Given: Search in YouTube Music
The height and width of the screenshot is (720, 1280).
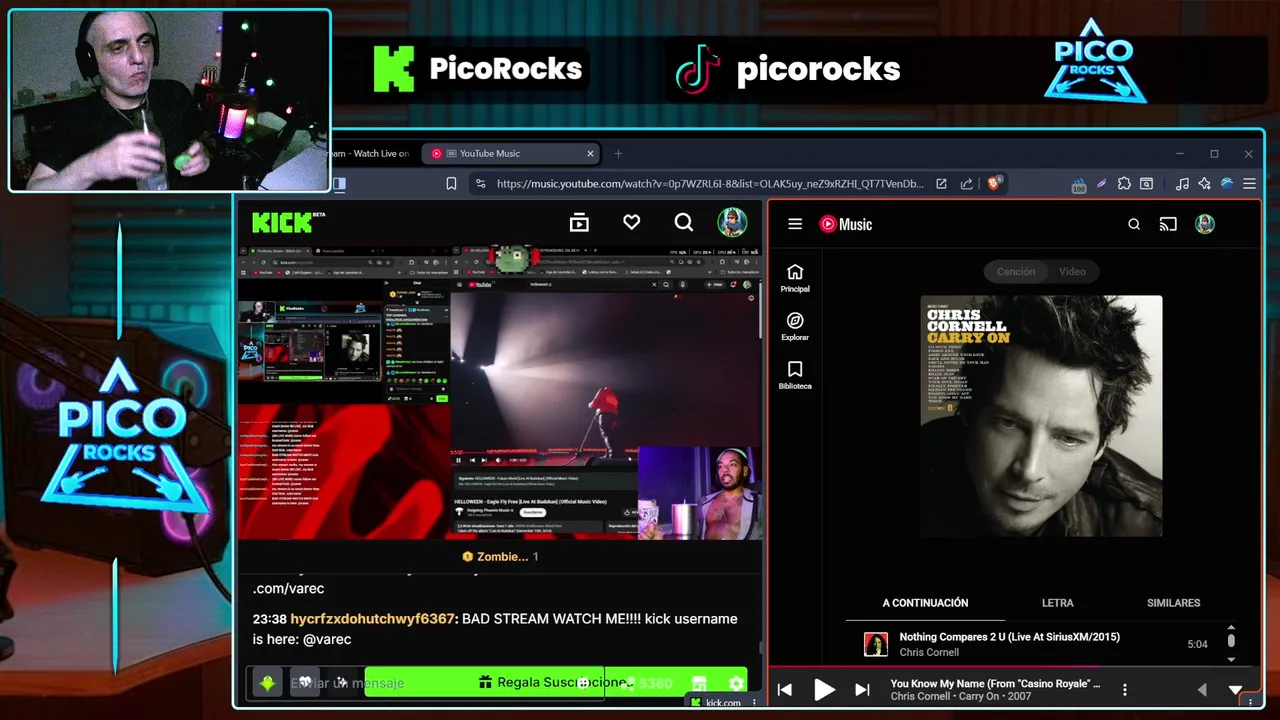Looking at the screenshot, I should point(1134,224).
